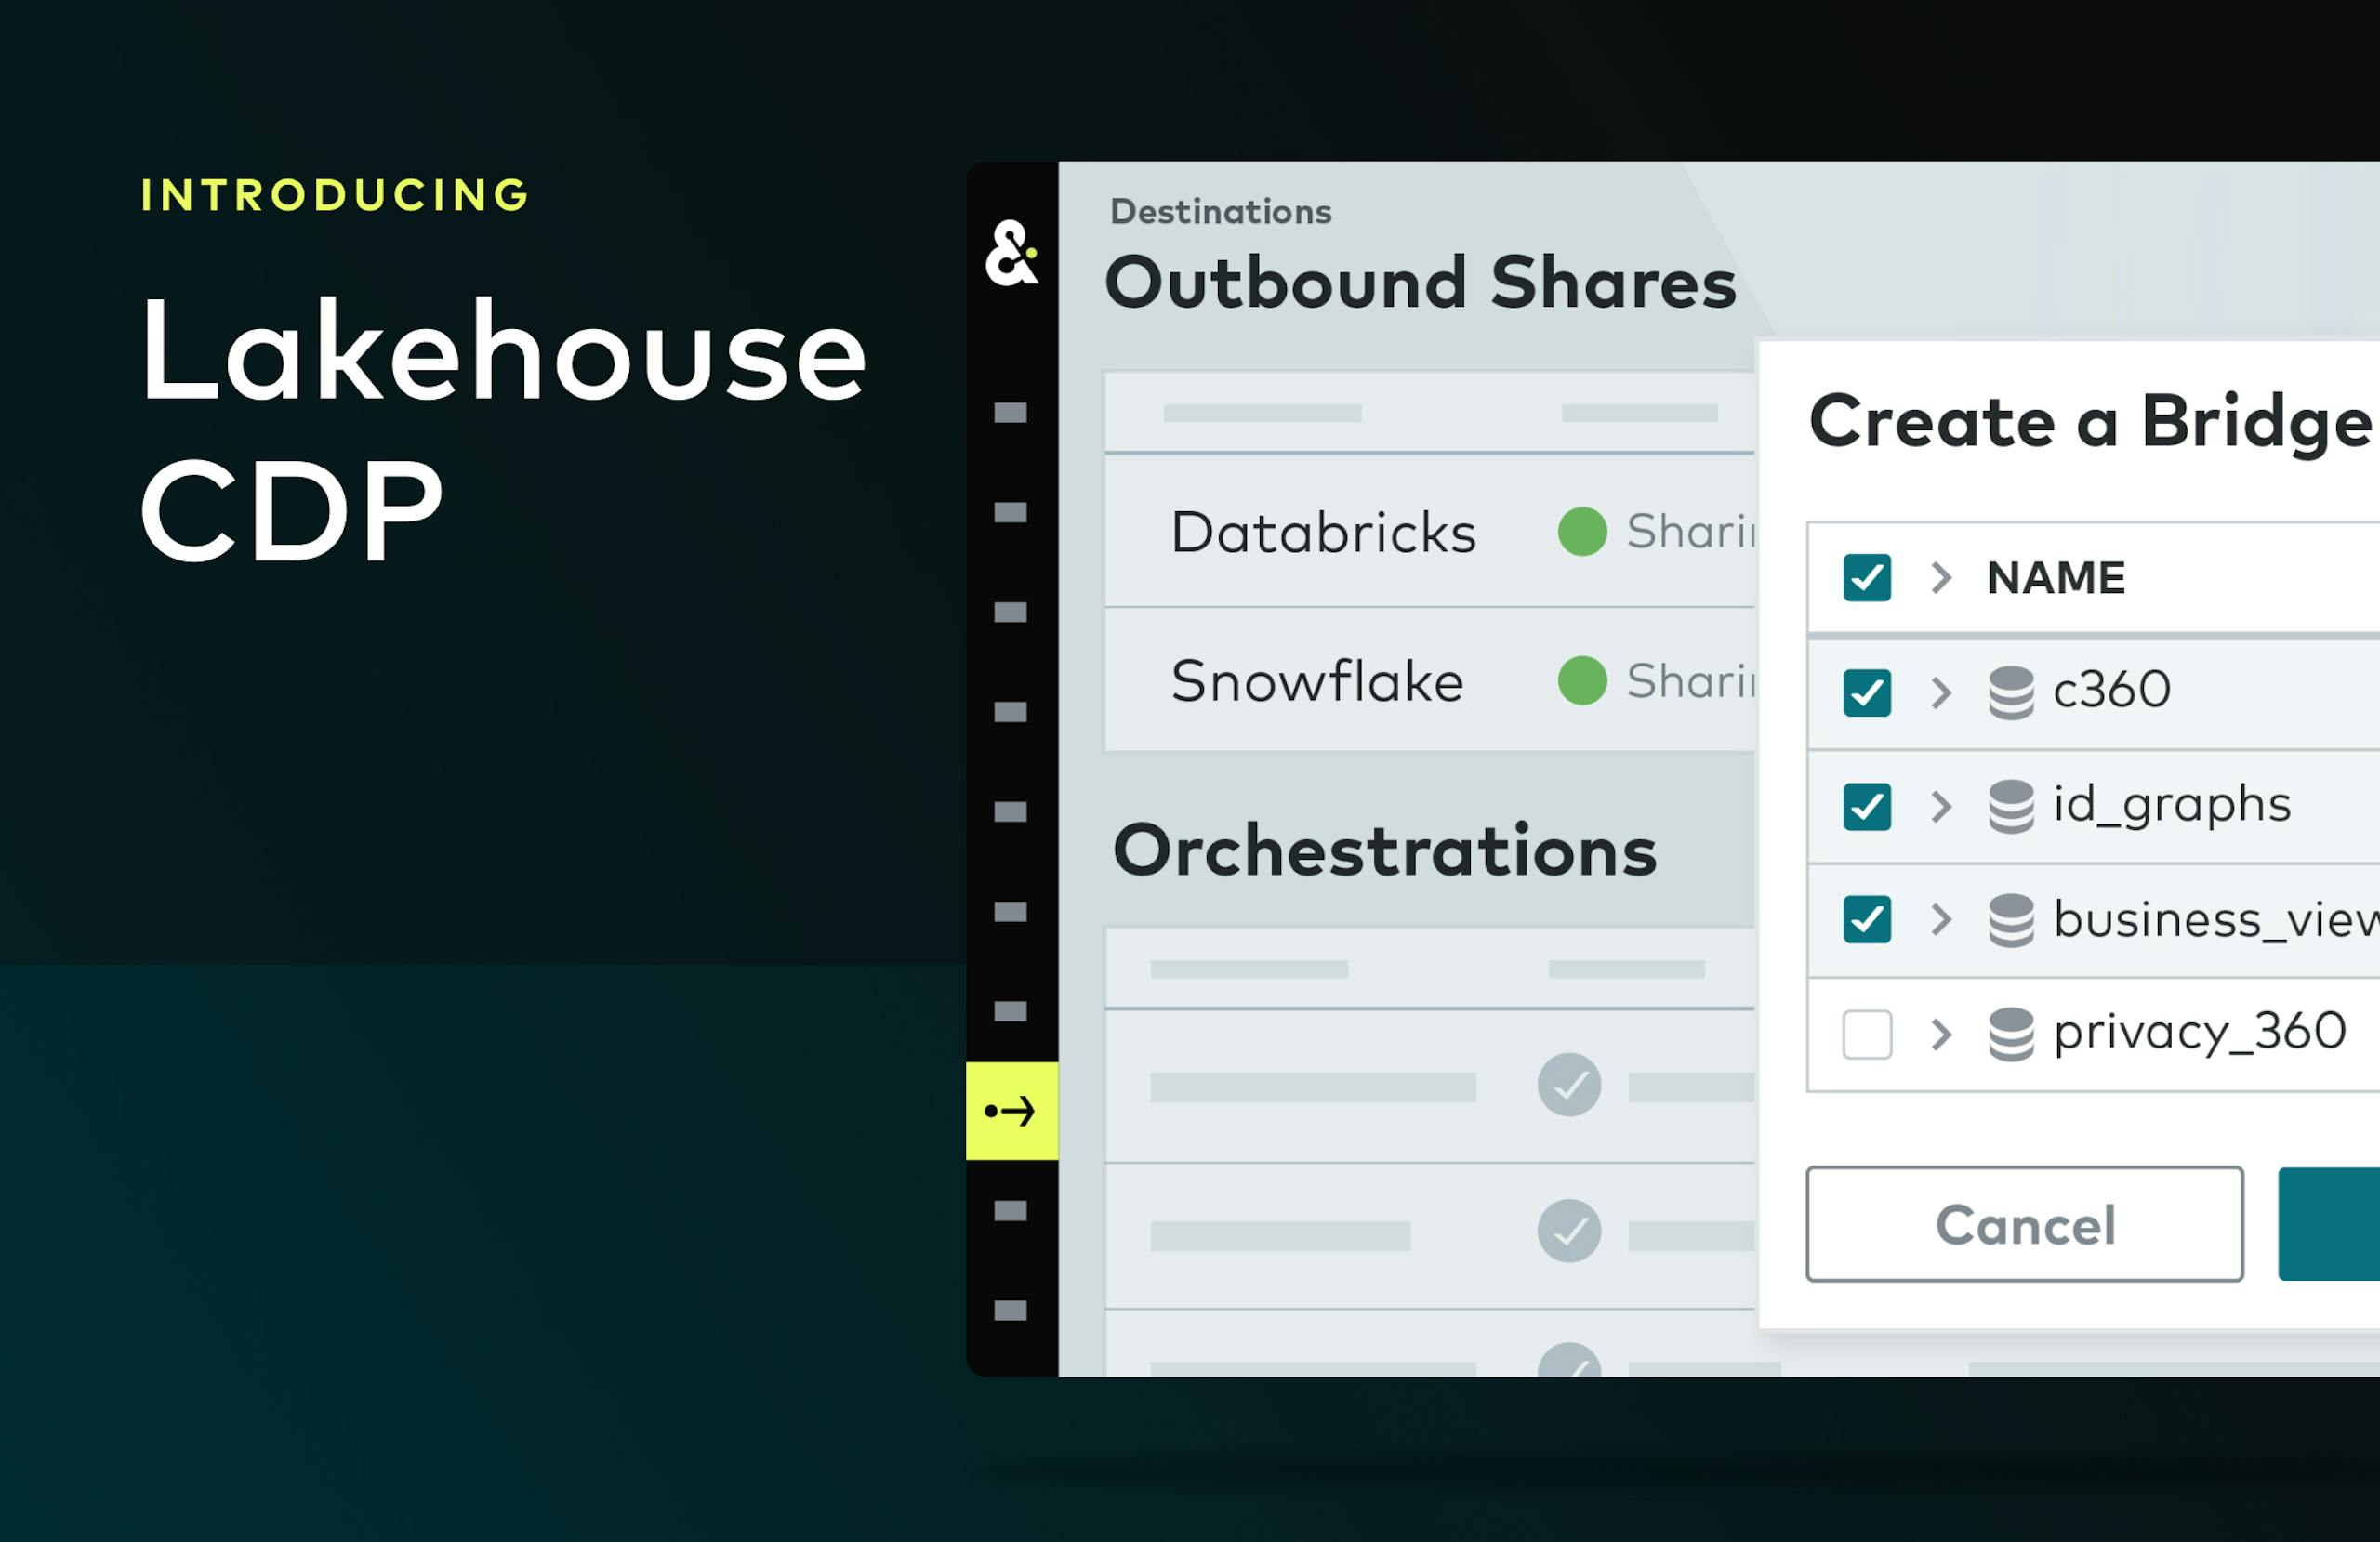Expand the privacy_360 chevron
The height and width of the screenshot is (1542, 2380).
[1941, 1034]
